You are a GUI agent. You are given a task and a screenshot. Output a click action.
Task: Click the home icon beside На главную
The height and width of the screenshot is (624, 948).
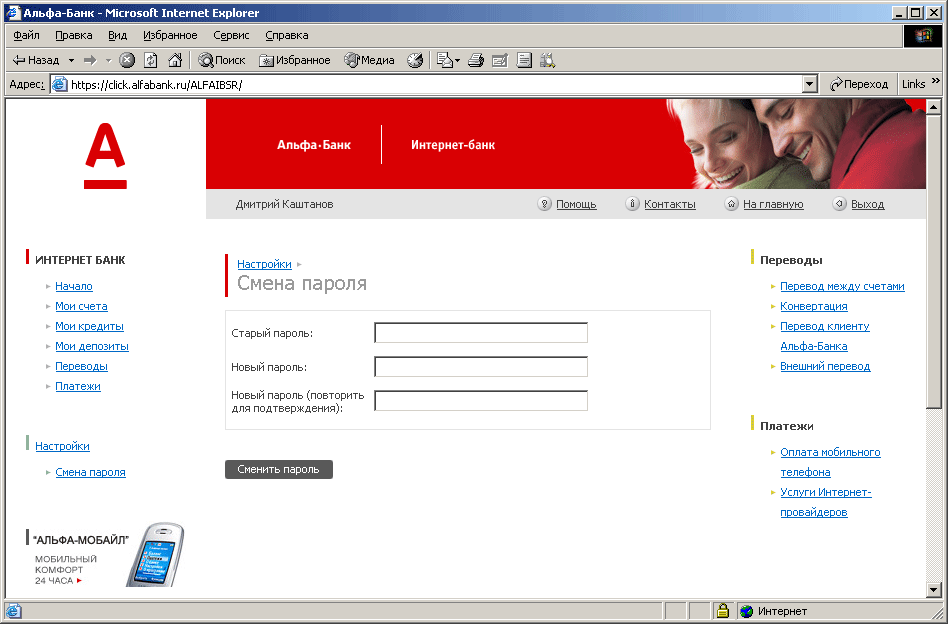coord(731,204)
